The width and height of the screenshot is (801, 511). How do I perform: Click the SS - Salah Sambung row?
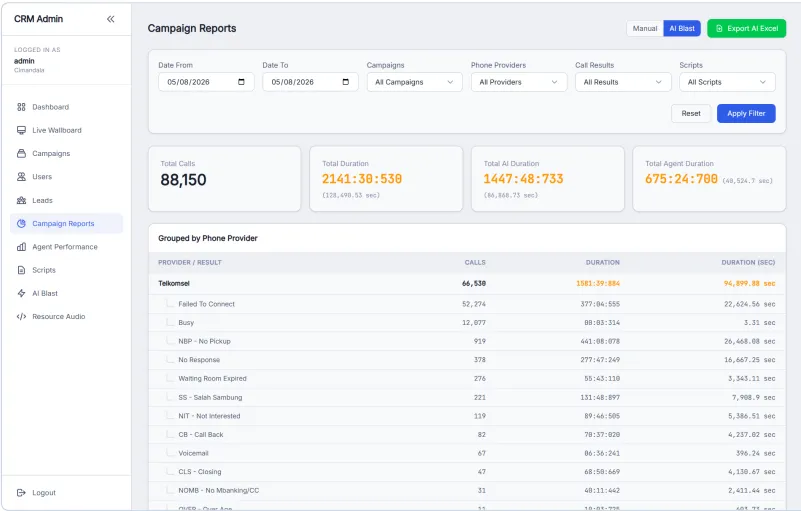click(x=467, y=398)
